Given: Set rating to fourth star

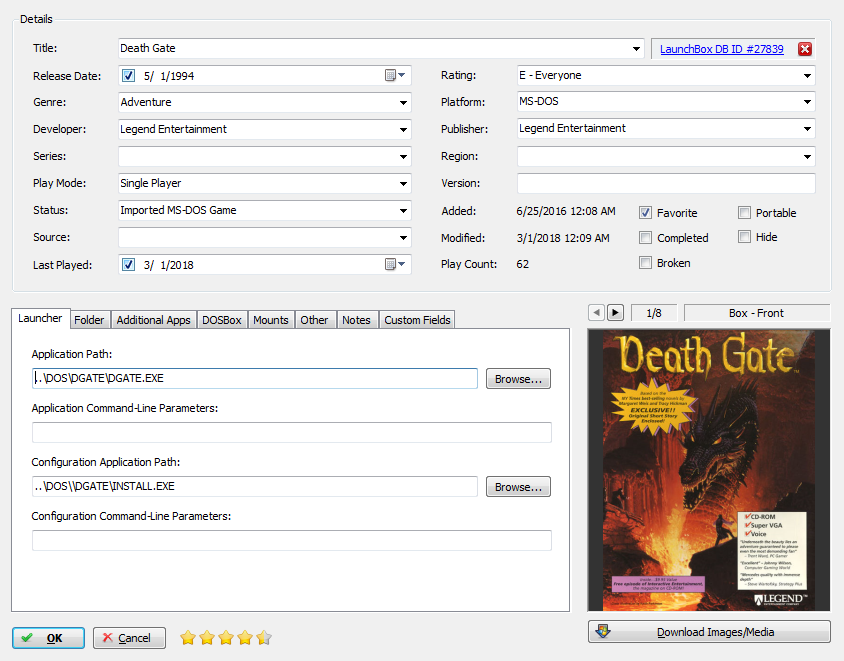Looking at the screenshot, I should pos(245,638).
